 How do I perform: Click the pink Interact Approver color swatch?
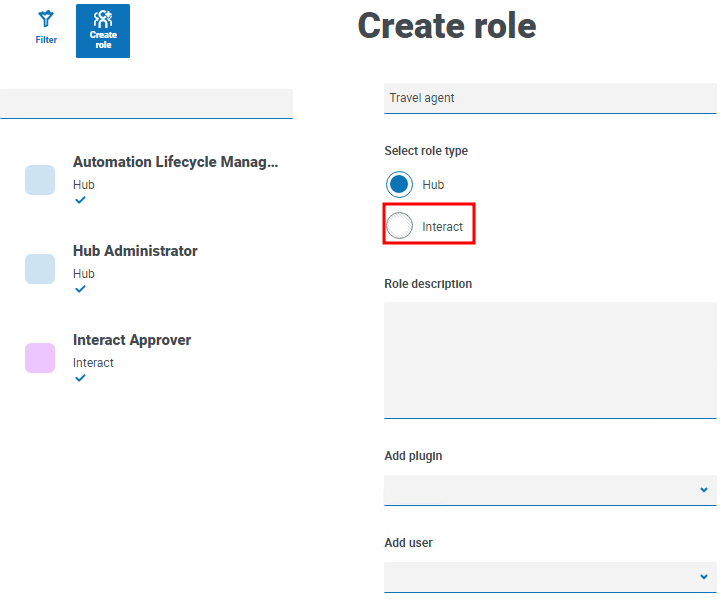(x=40, y=358)
